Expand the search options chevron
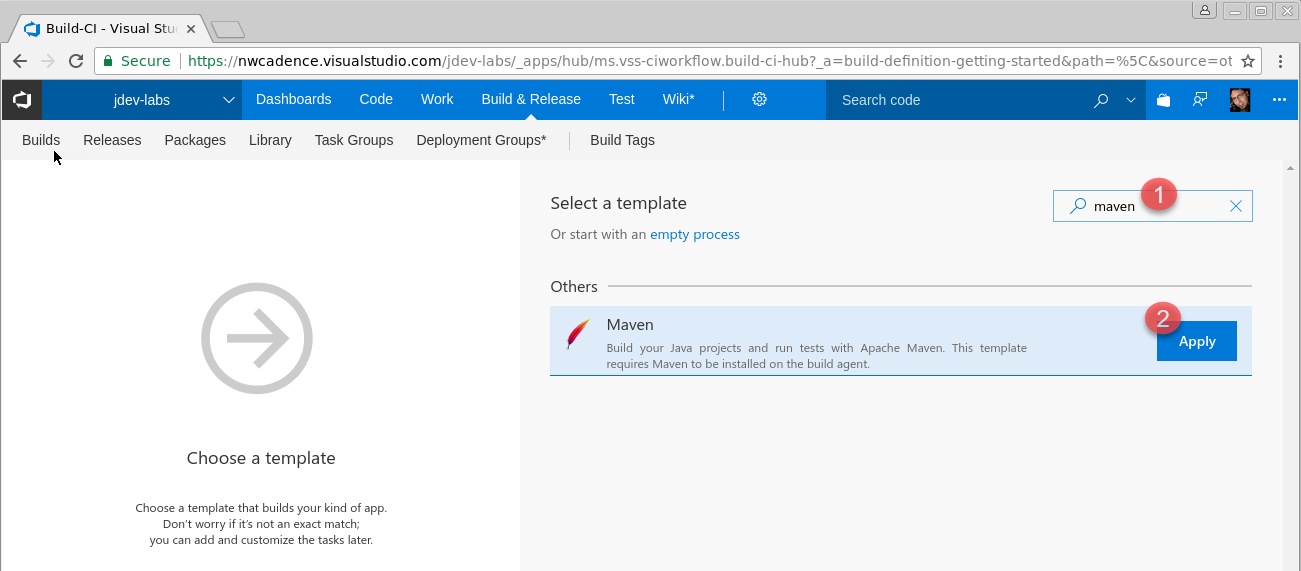Image resolution: width=1301 pixels, height=571 pixels. tap(1131, 100)
